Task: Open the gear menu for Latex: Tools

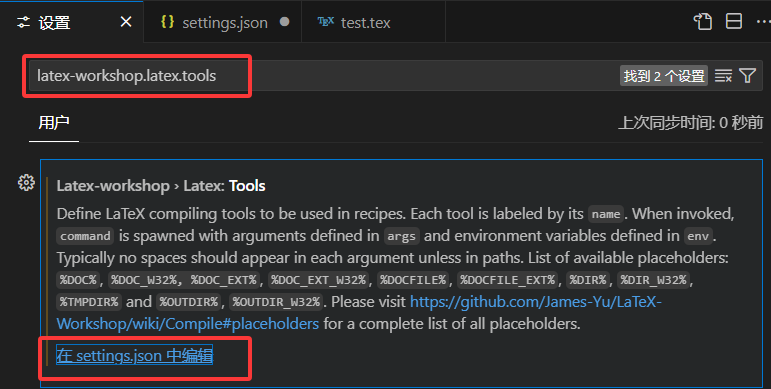Action: 26,182
